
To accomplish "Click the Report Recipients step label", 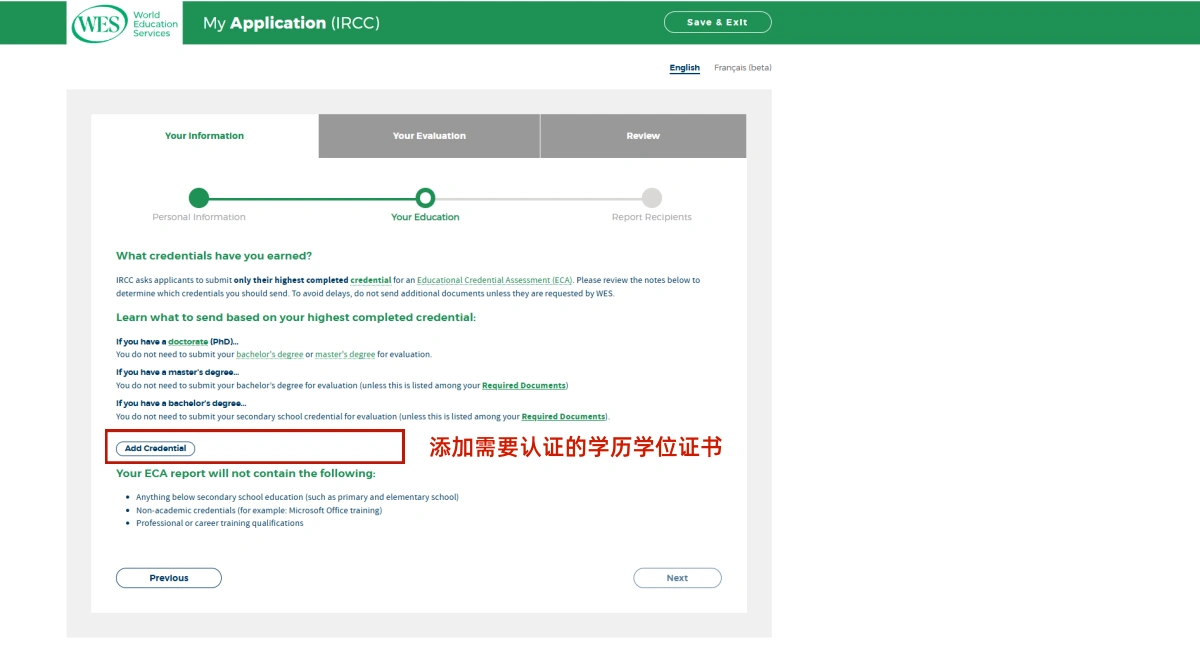I will (x=652, y=217).
